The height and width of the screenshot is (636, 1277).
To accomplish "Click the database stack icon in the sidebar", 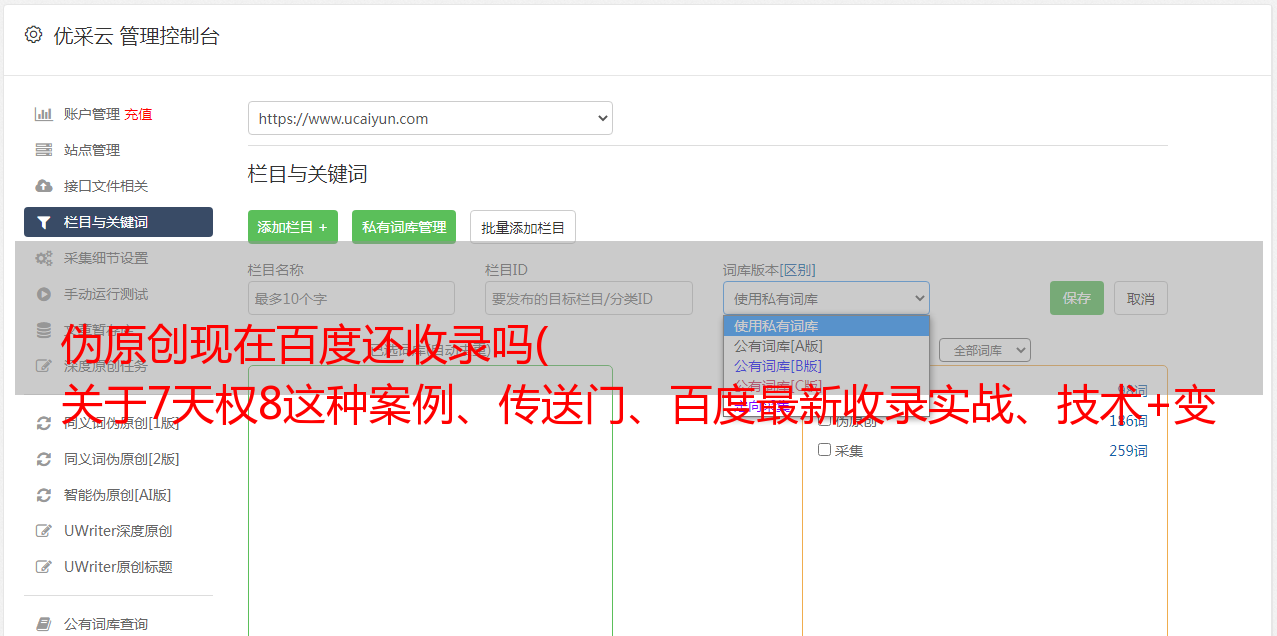I will [44, 330].
